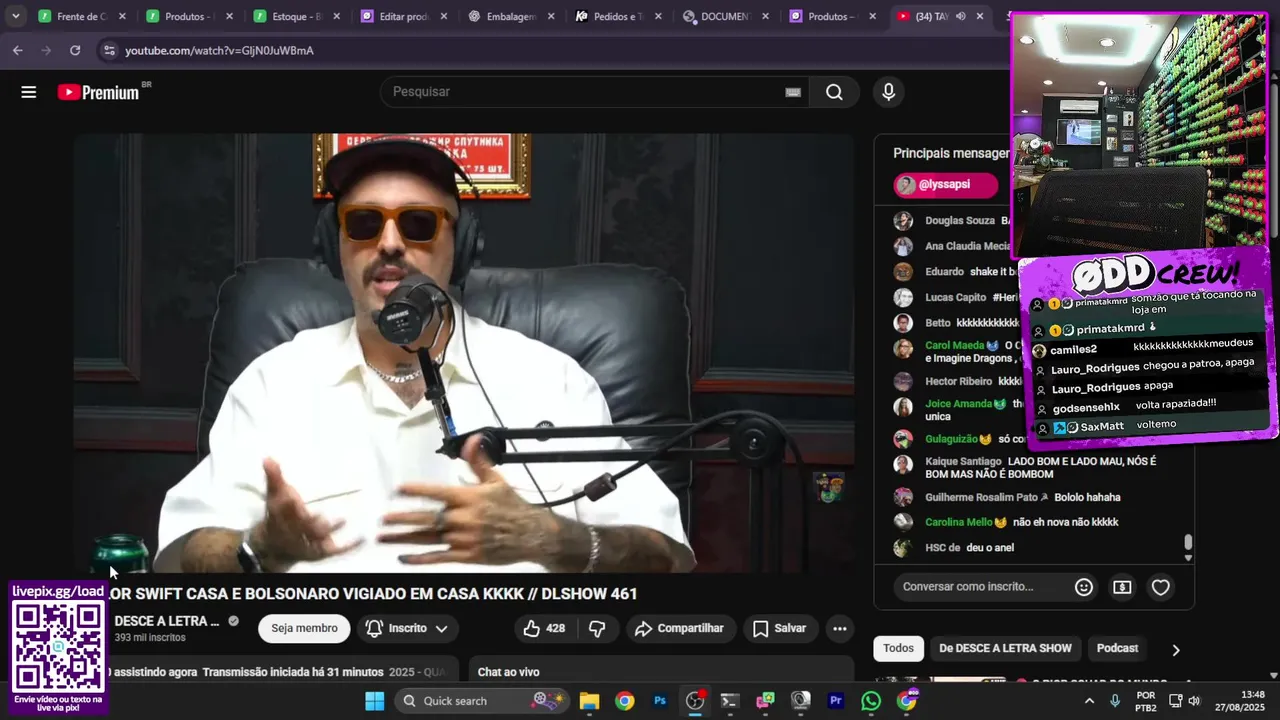Go back to the previous page
Screen dimensions: 1280x720
(18, 50)
